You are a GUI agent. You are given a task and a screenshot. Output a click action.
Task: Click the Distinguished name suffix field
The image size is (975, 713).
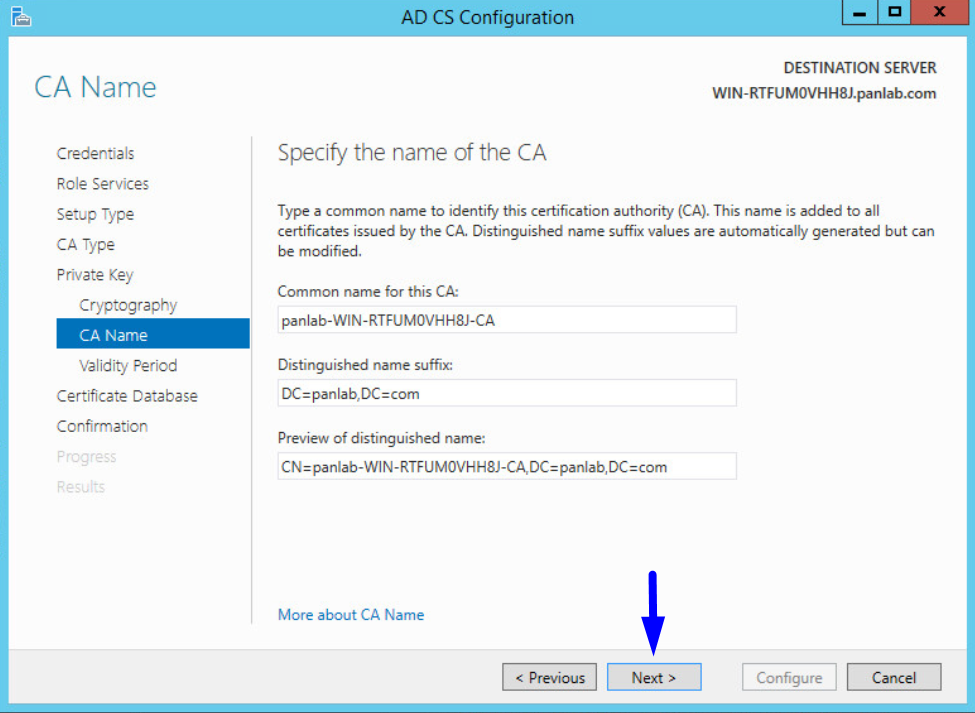tap(505, 393)
